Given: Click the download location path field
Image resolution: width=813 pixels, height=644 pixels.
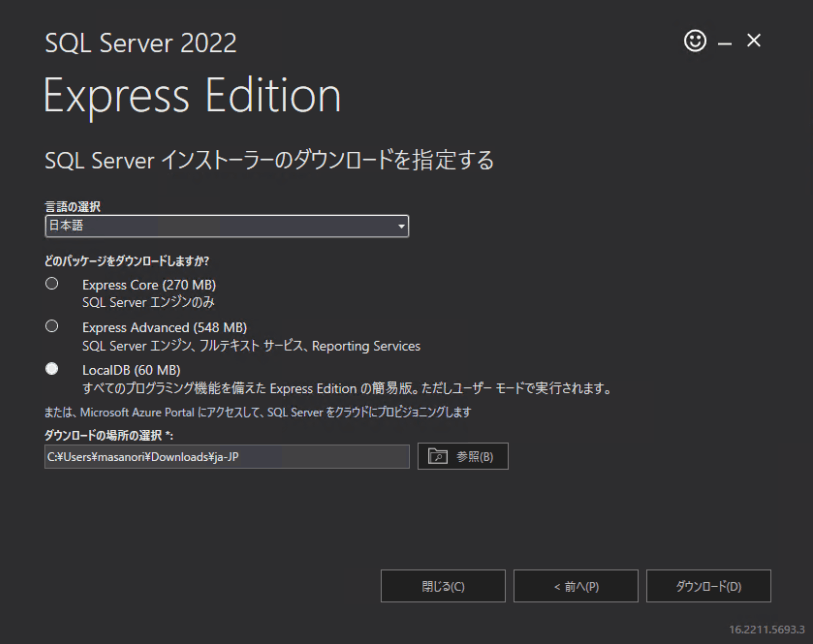Looking at the screenshot, I should 227,457.
